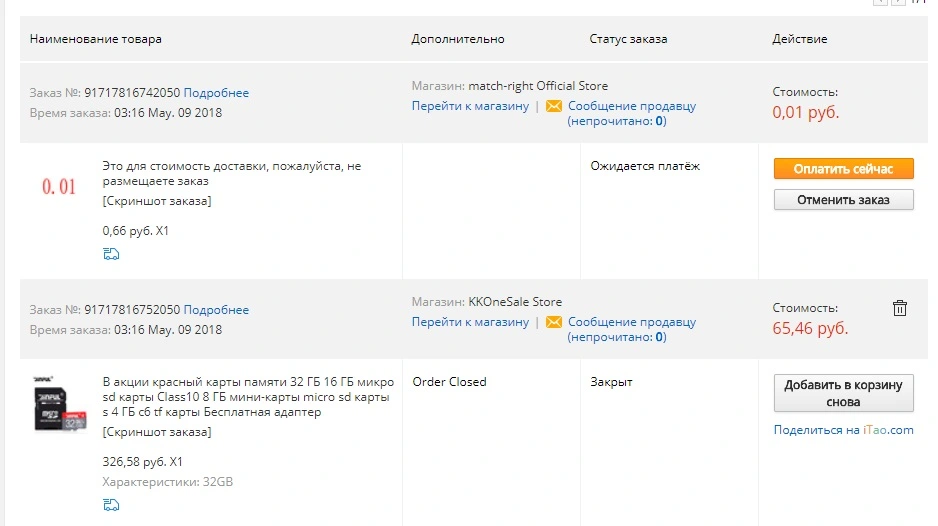Click the Оплатить сейчас button
The width and height of the screenshot is (938, 526).
click(x=843, y=169)
